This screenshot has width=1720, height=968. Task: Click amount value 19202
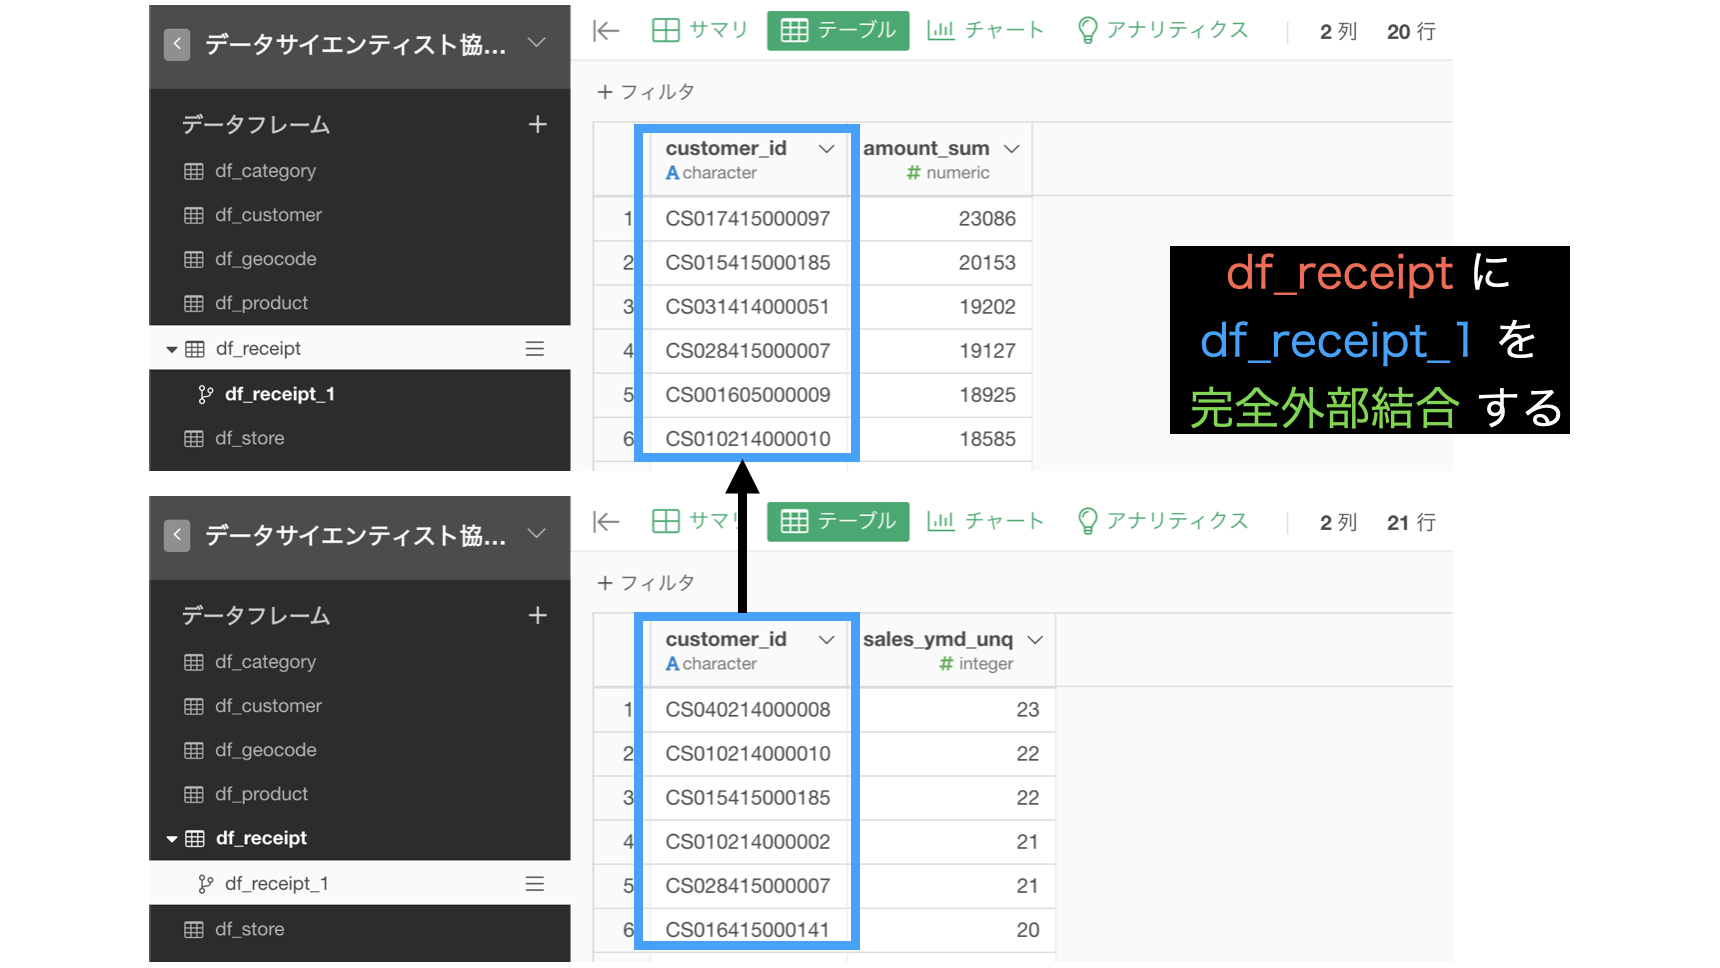click(987, 307)
